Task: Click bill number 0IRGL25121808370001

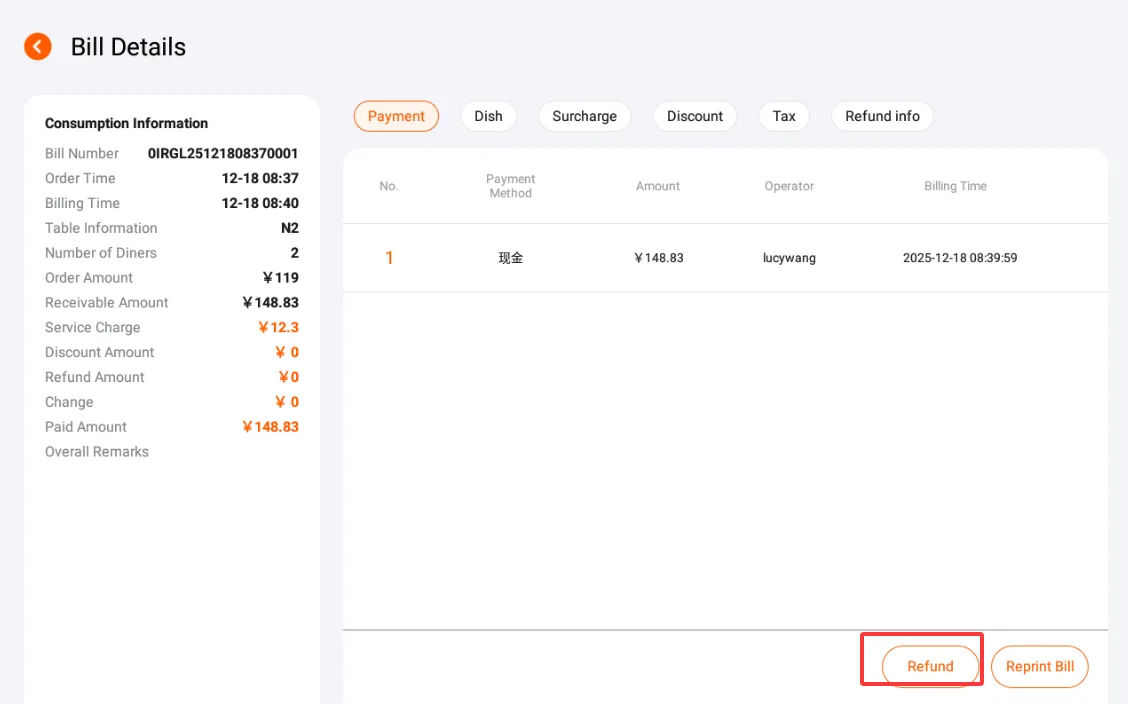Action: tap(223, 154)
